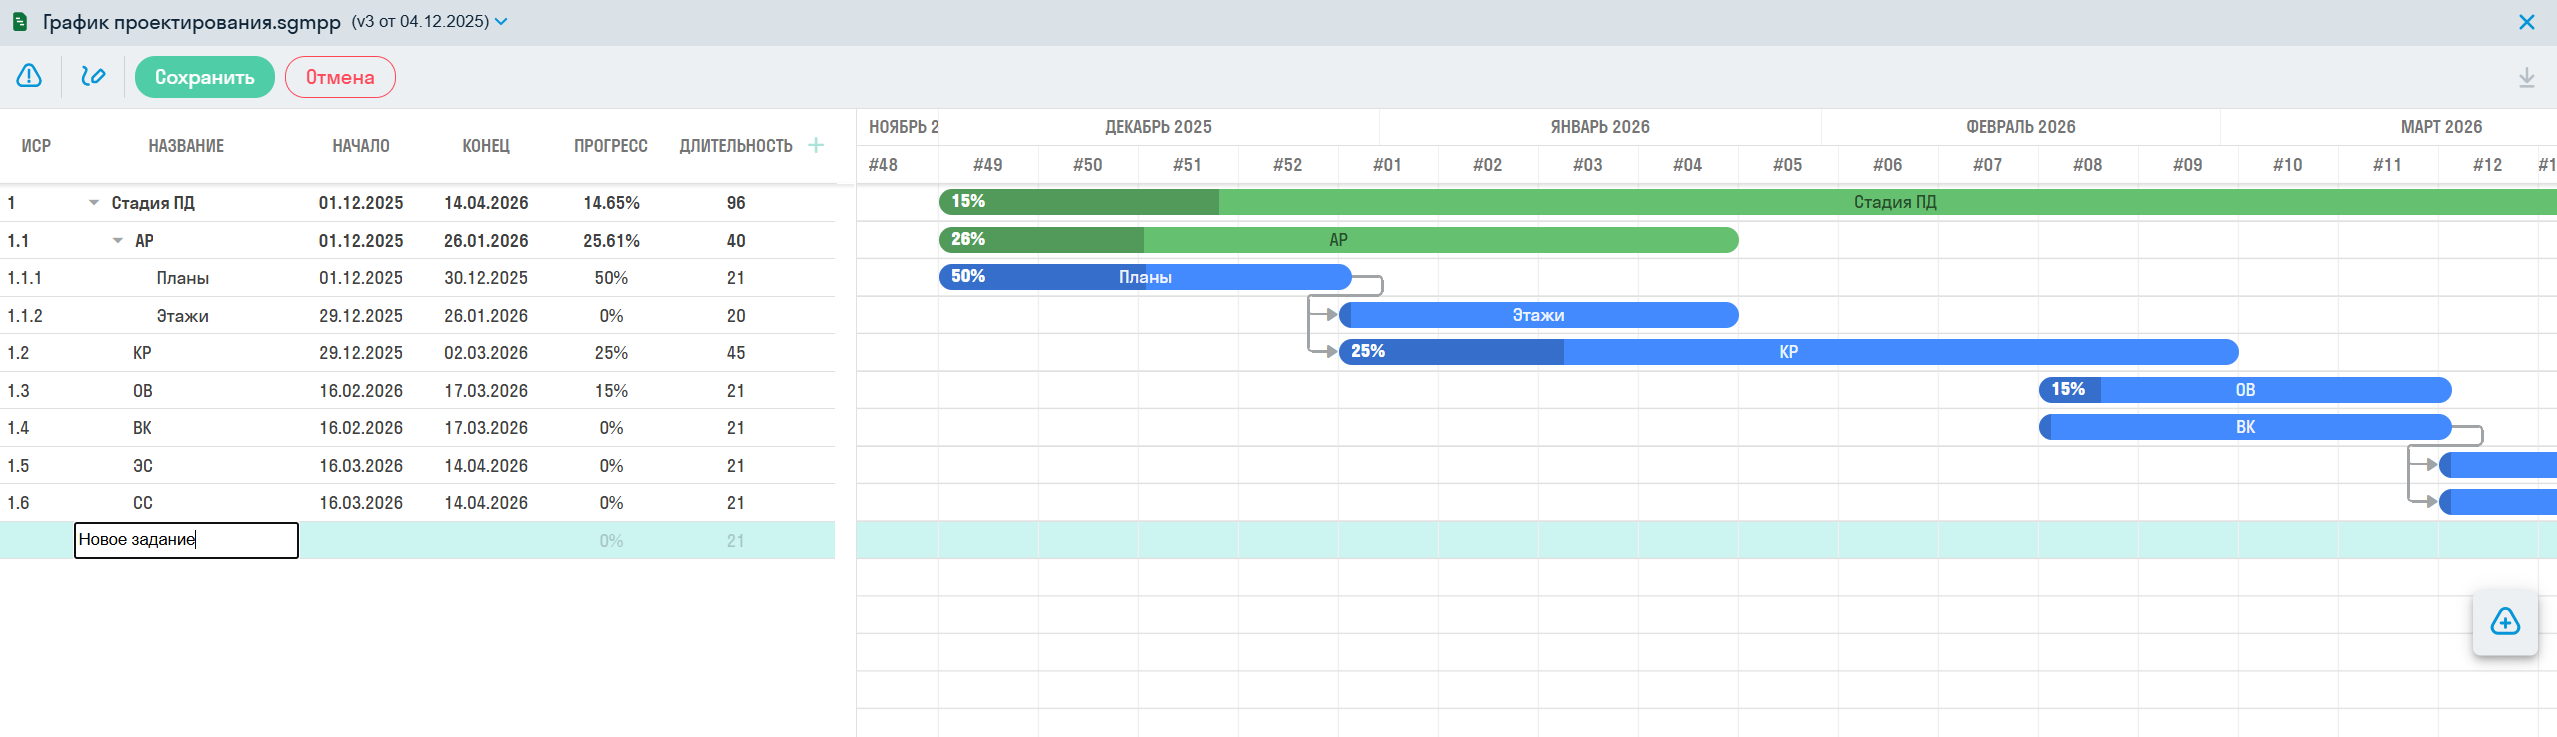Collapse the АР subtask group

coord(118,241)
